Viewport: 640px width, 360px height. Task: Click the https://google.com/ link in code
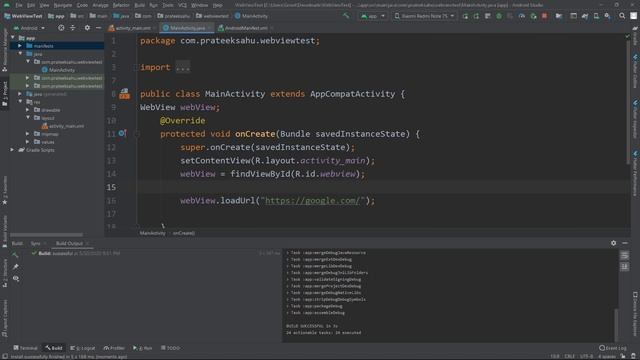pos(313,200)
